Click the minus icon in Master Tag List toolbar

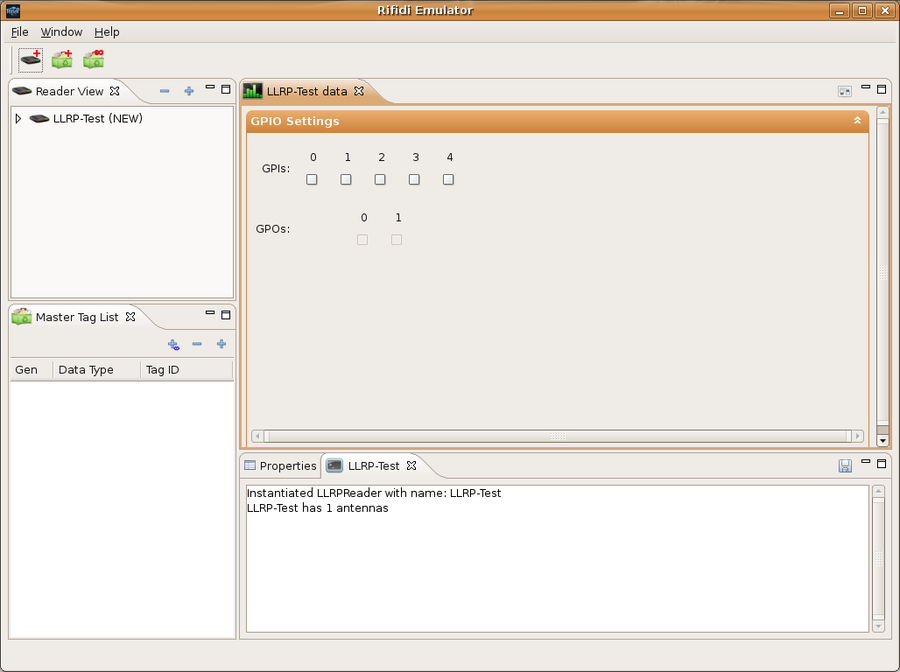click(196, 344)
